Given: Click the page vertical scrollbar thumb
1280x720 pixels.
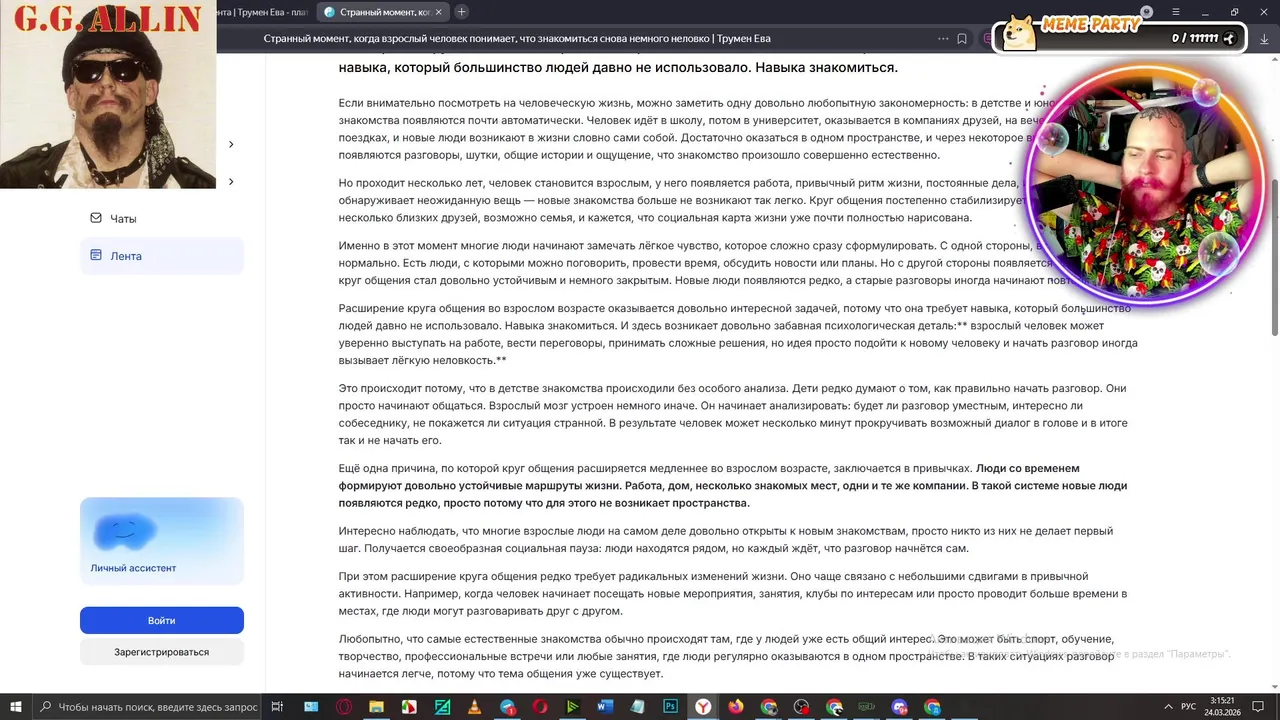Looking at the screenshot, I should pos(1274,258).
